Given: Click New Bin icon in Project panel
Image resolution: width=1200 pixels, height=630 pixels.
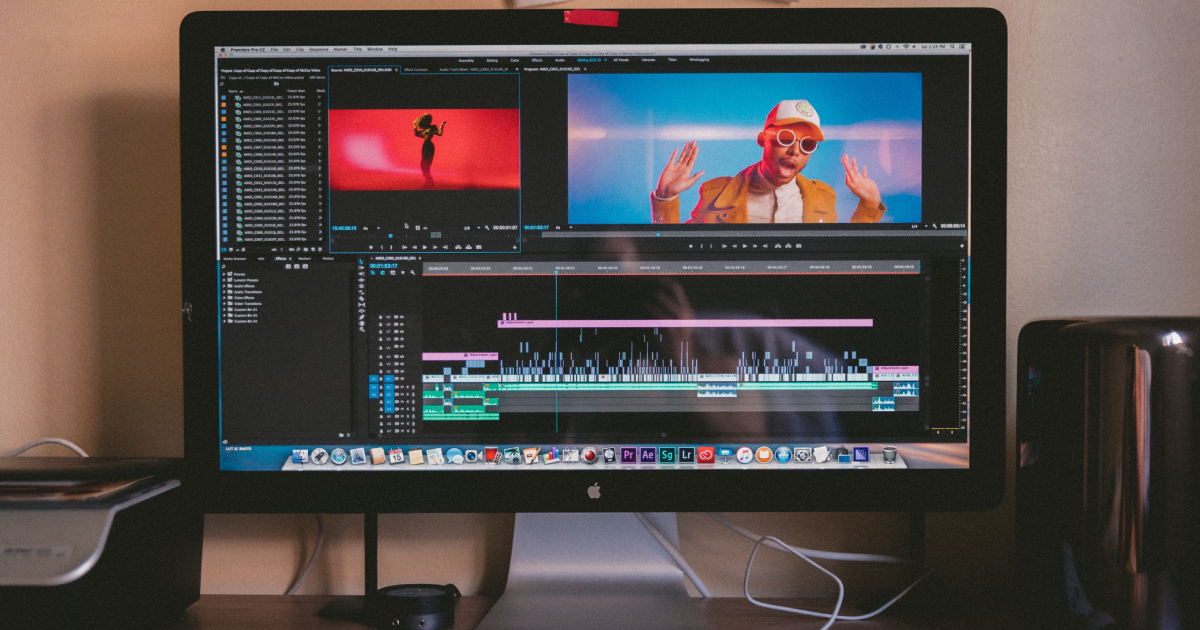Looking at the screenshot, I should pos(306,249).
